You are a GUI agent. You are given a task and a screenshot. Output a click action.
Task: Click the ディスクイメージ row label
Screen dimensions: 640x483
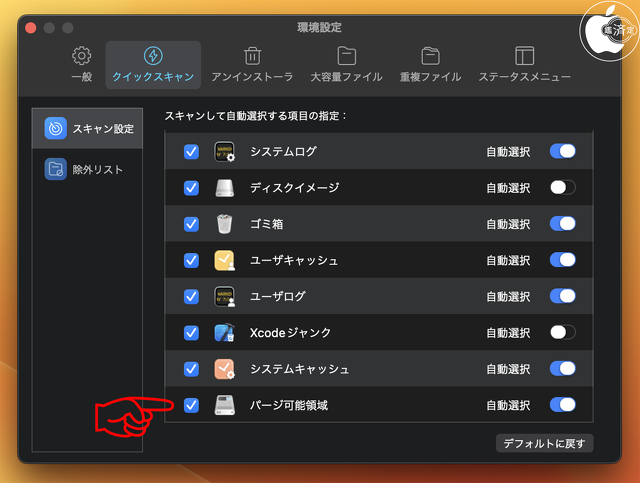[294, 188]
